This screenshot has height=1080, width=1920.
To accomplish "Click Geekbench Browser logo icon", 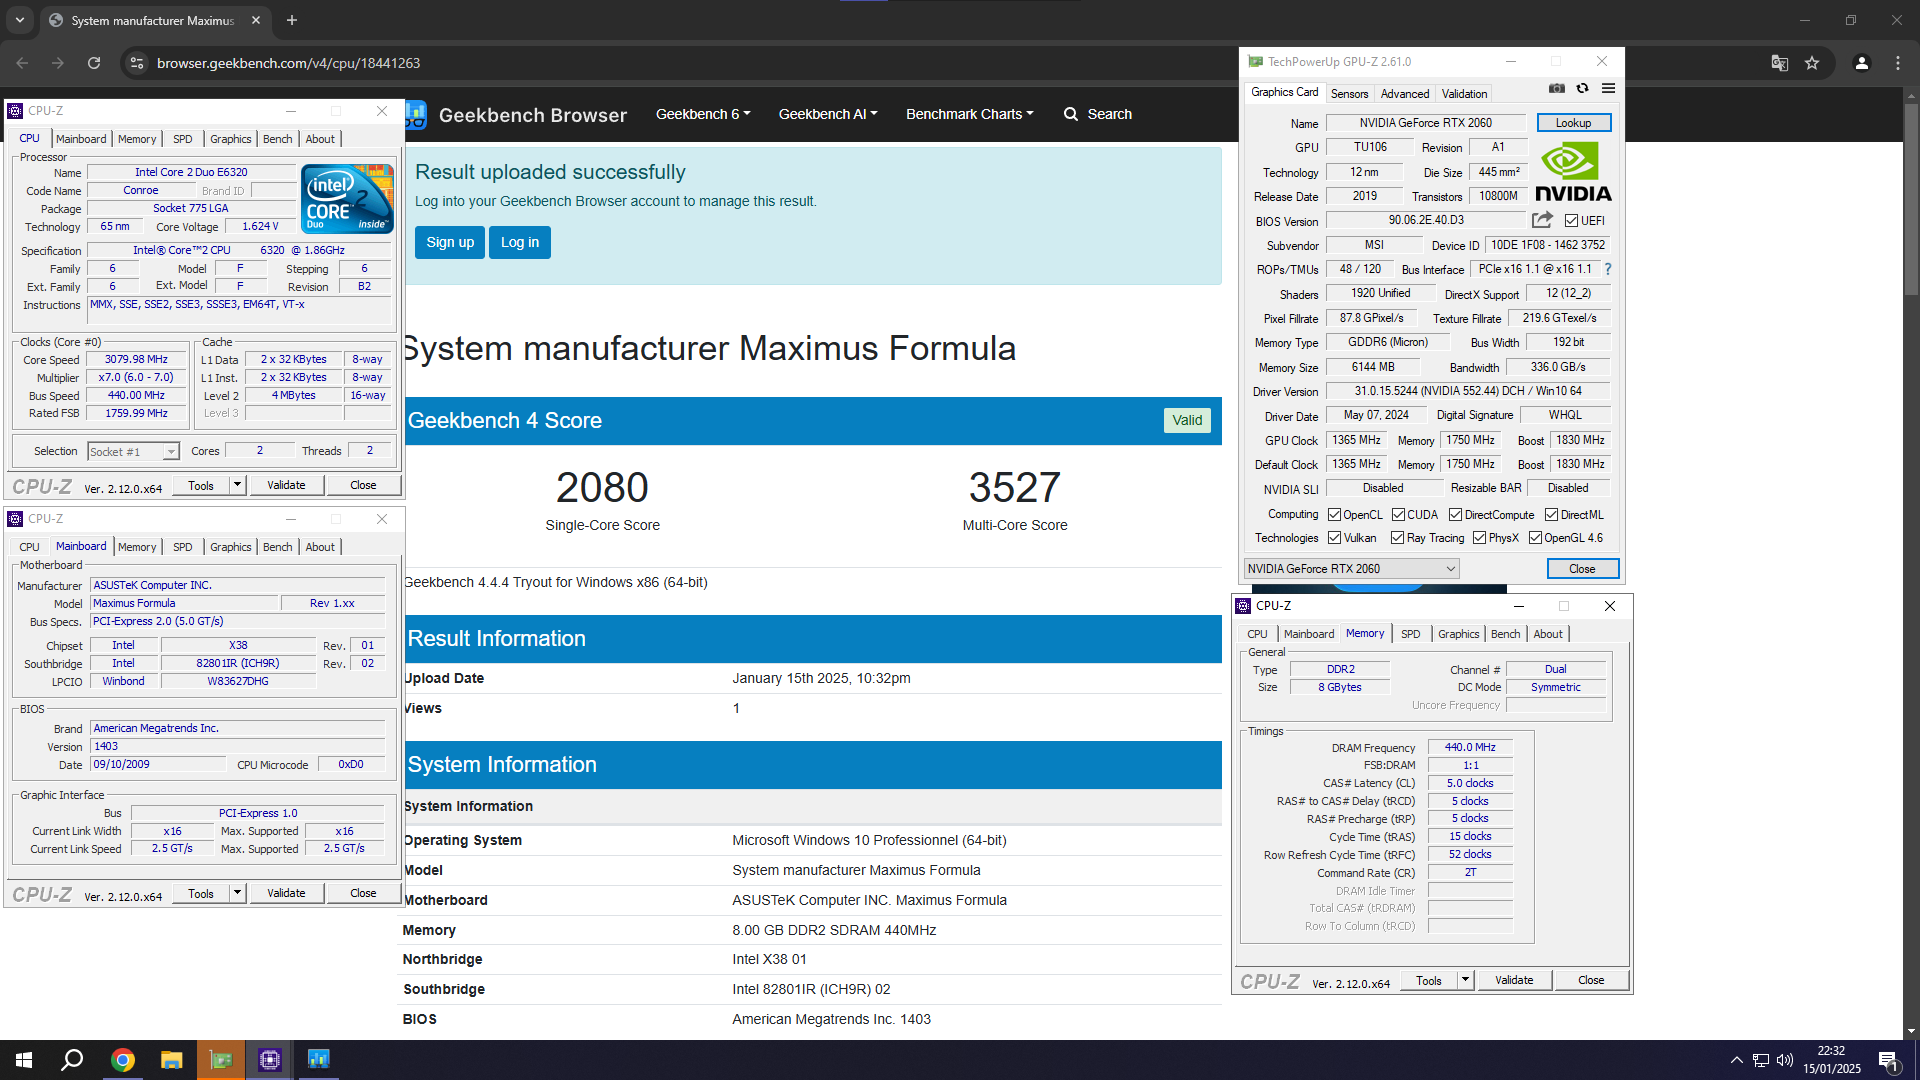I will 417,114.
